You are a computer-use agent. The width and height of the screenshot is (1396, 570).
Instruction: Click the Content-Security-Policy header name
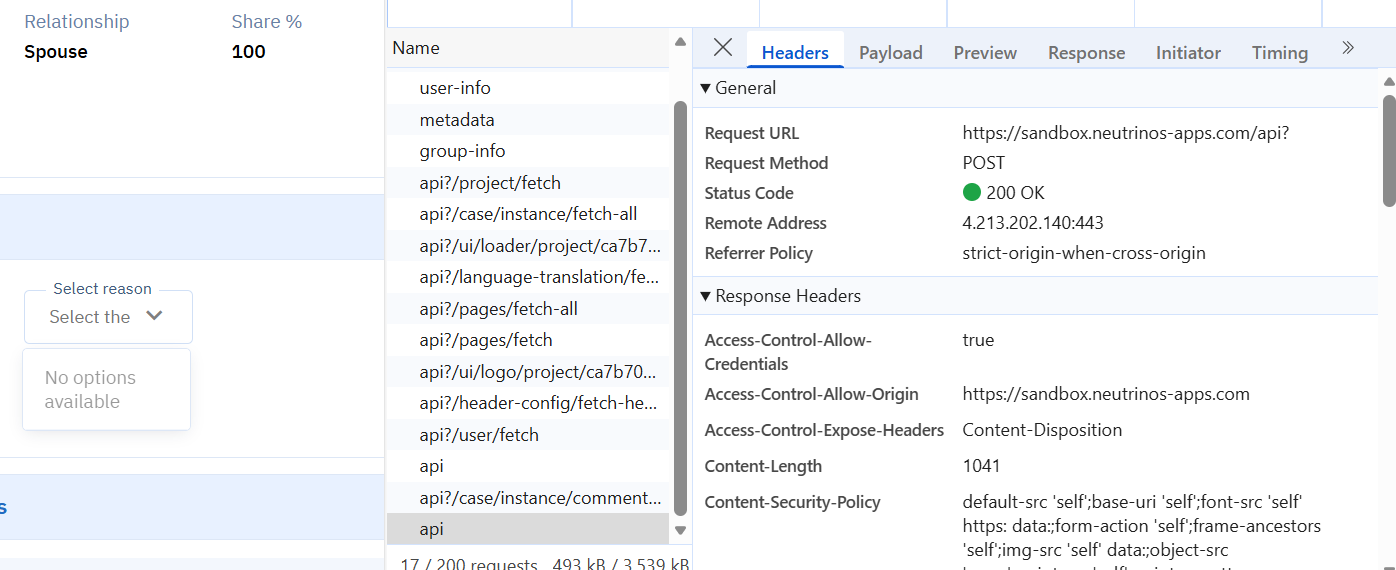pos(793,502)
